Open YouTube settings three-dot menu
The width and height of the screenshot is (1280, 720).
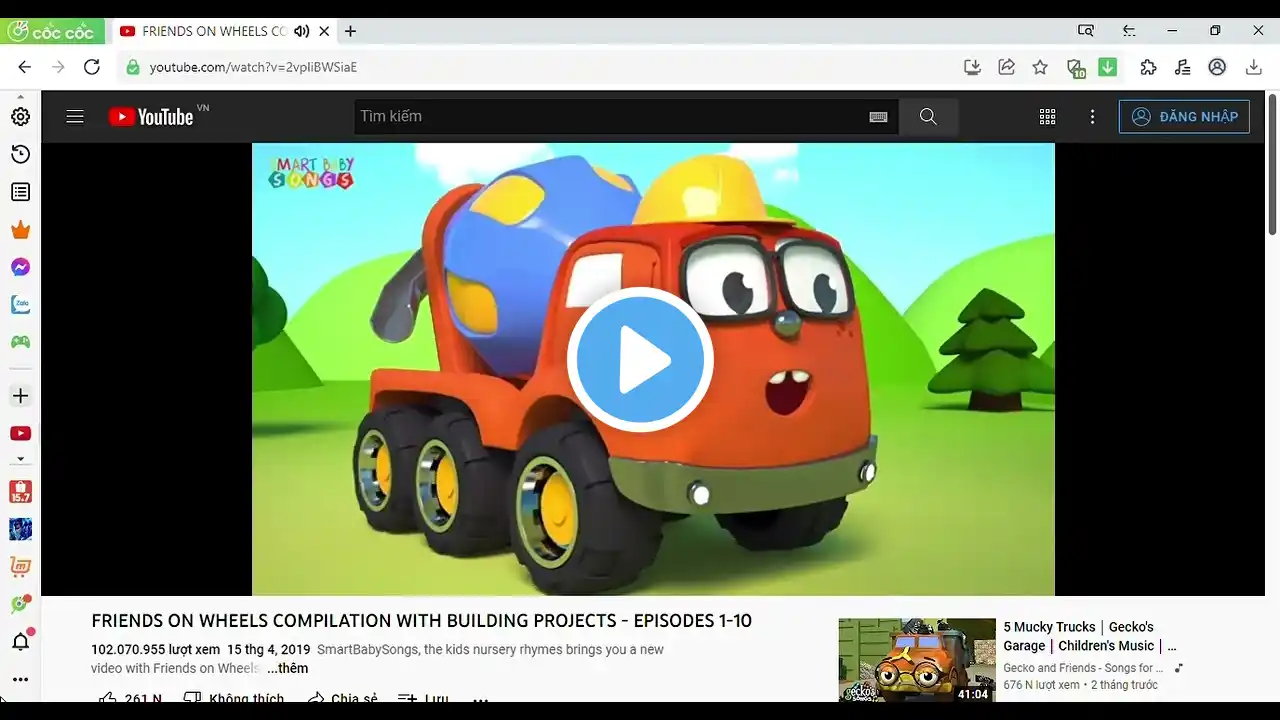pyautogui.click(x=1092, y=117)
